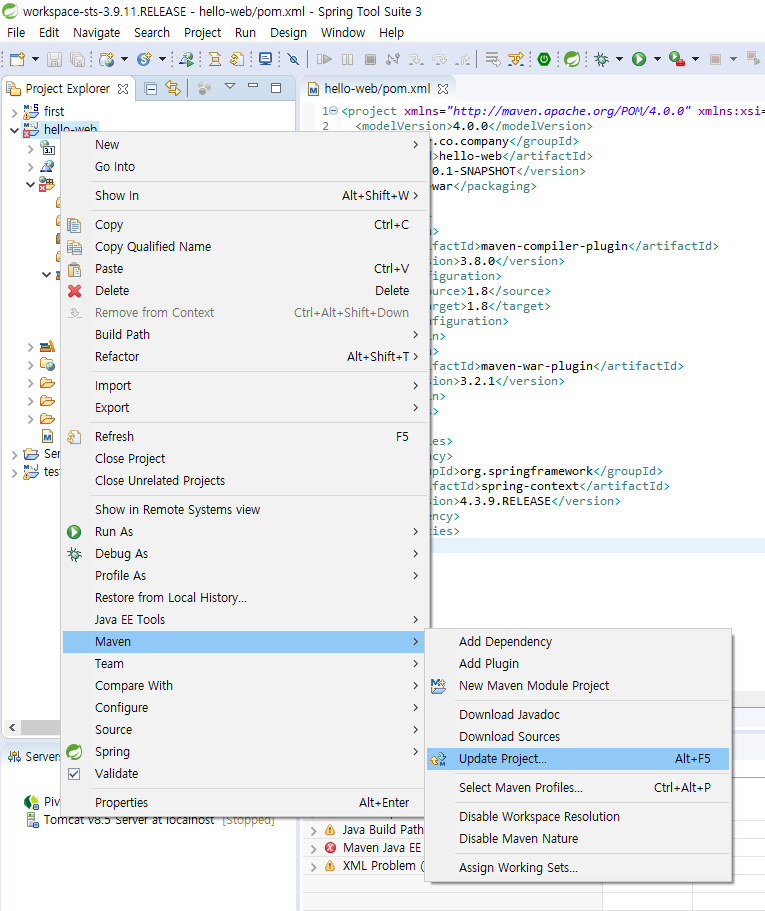The height and width of the screenshot is (911, 765).
Task: Open the Project Explorer view menu dropdown
Action: (x=229, y=88)
